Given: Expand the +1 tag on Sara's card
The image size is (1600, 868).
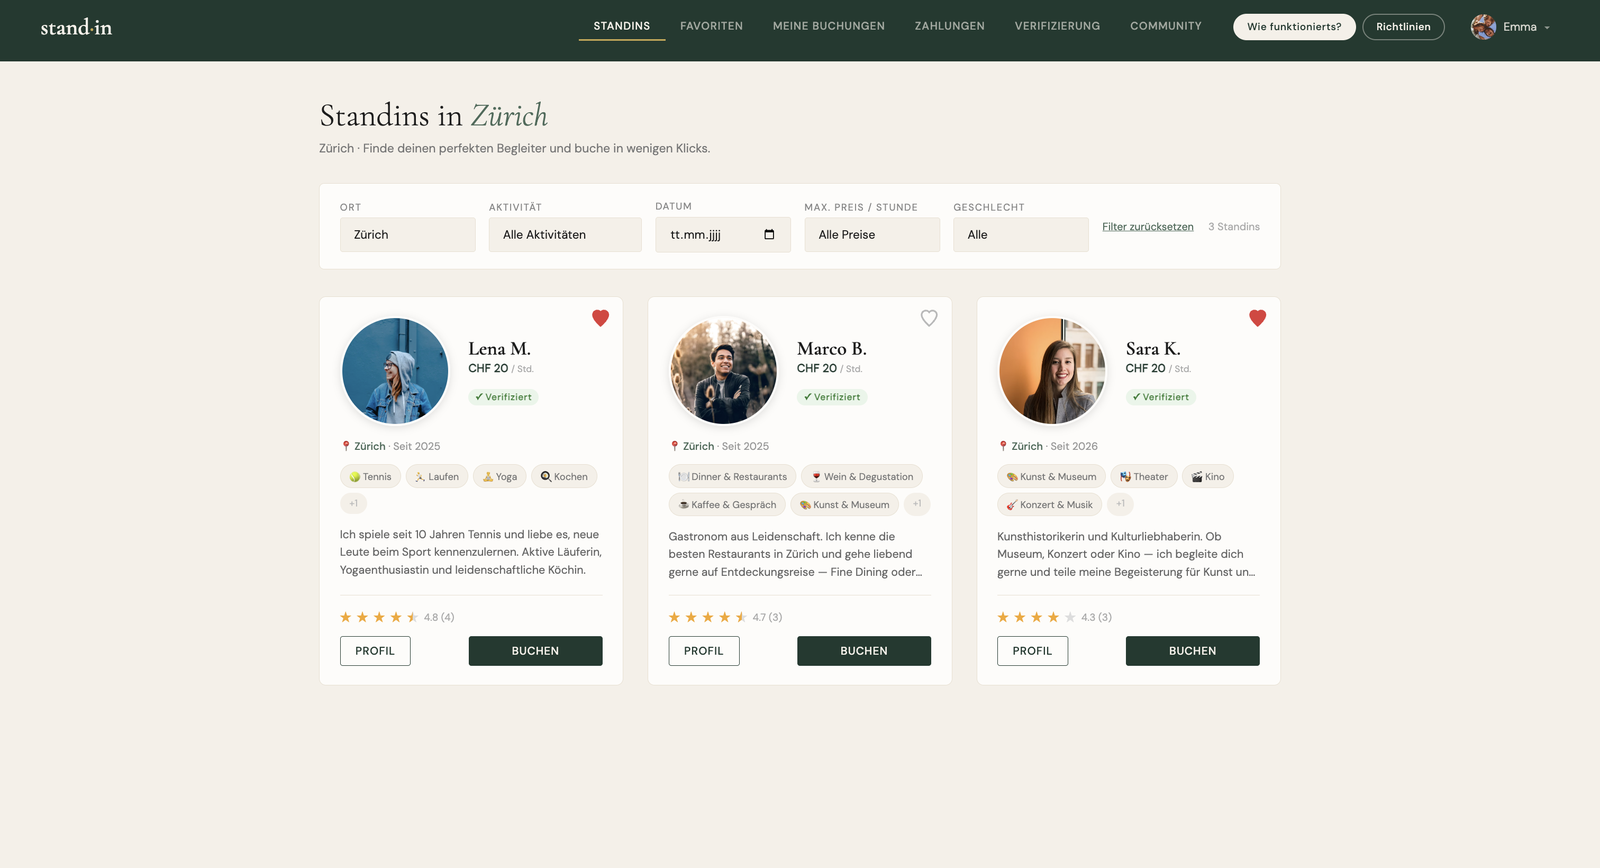Looking at the screenshot, I should click(1121, 504).
